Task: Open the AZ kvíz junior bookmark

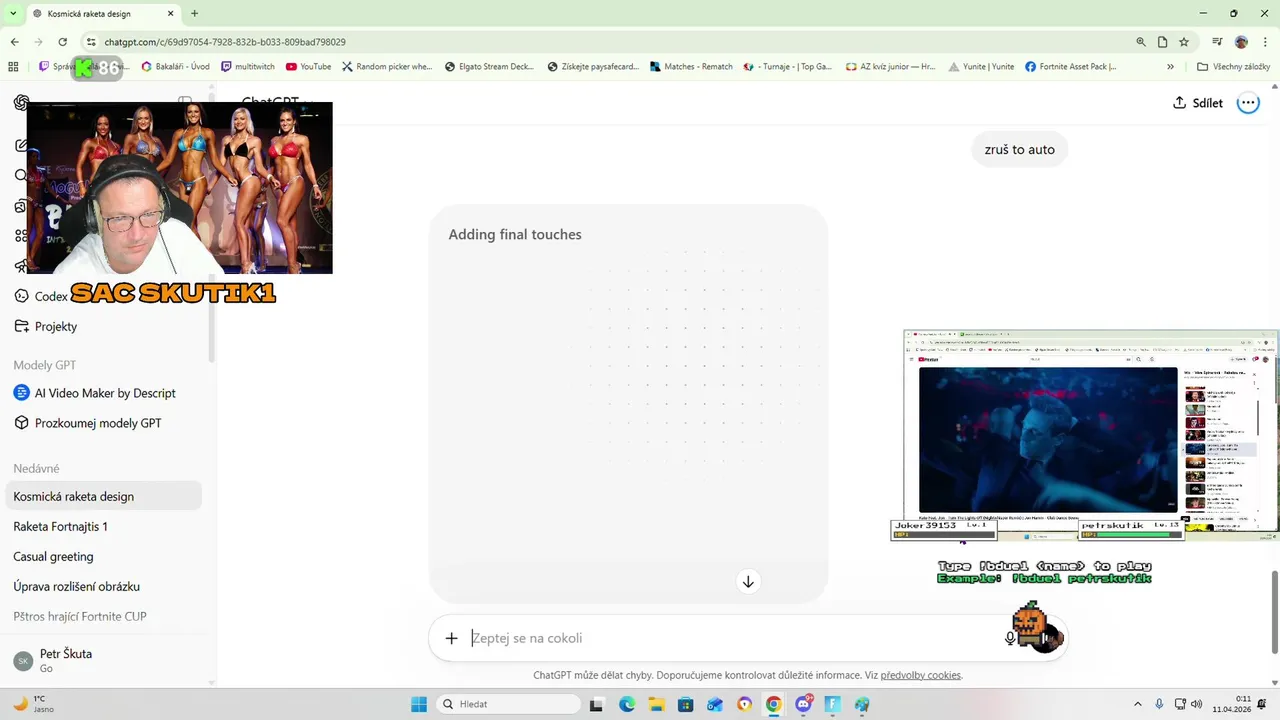Action: pos(891,67)
